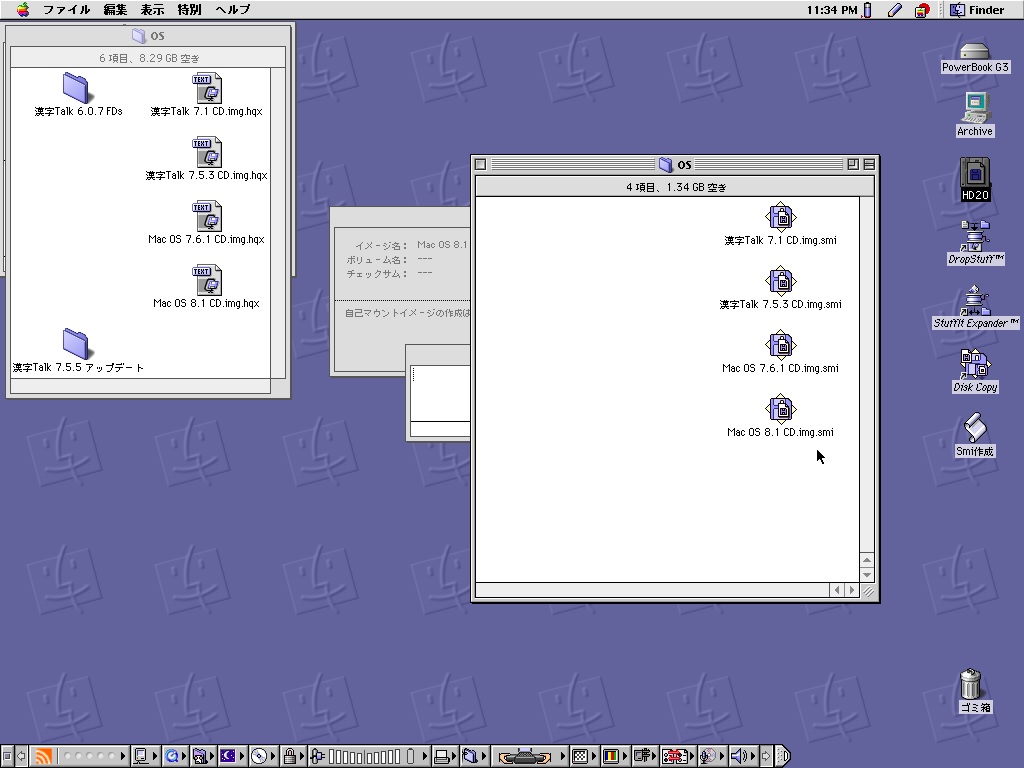Image resolution: width=1024 pixels, height=768 pixels.
Task: Open the 編集 menu
Action: point(115,10)
